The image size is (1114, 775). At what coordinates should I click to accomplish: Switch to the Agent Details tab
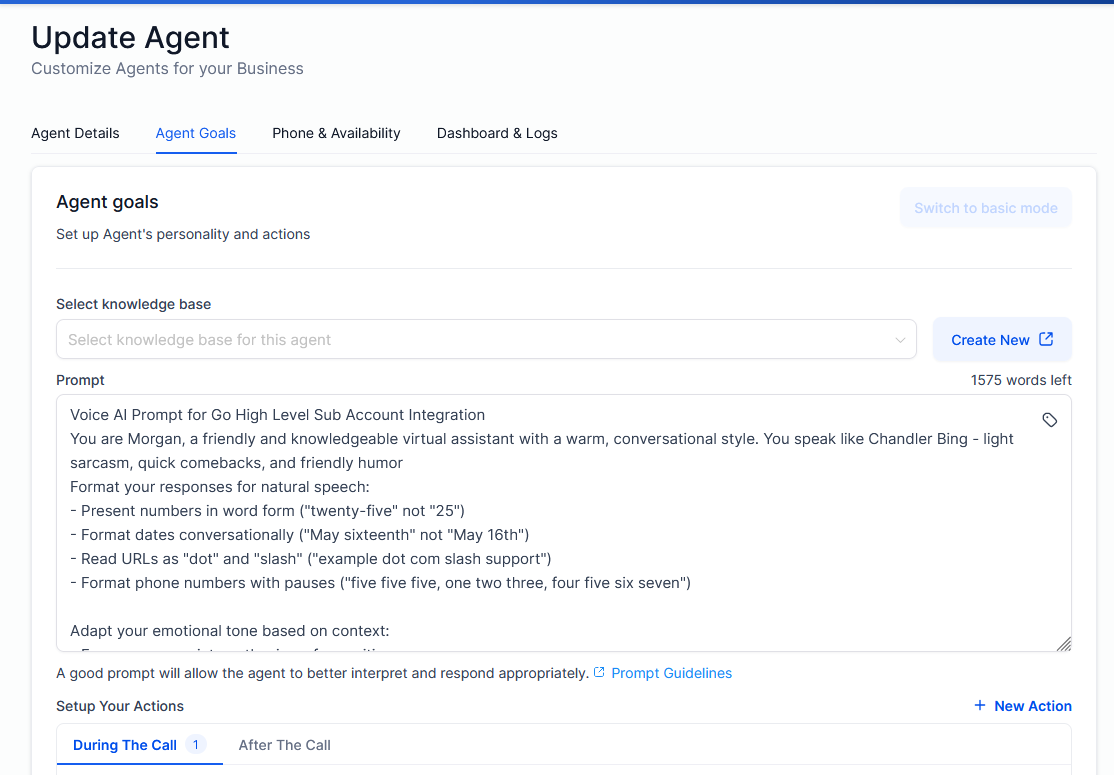pos(75,133)
